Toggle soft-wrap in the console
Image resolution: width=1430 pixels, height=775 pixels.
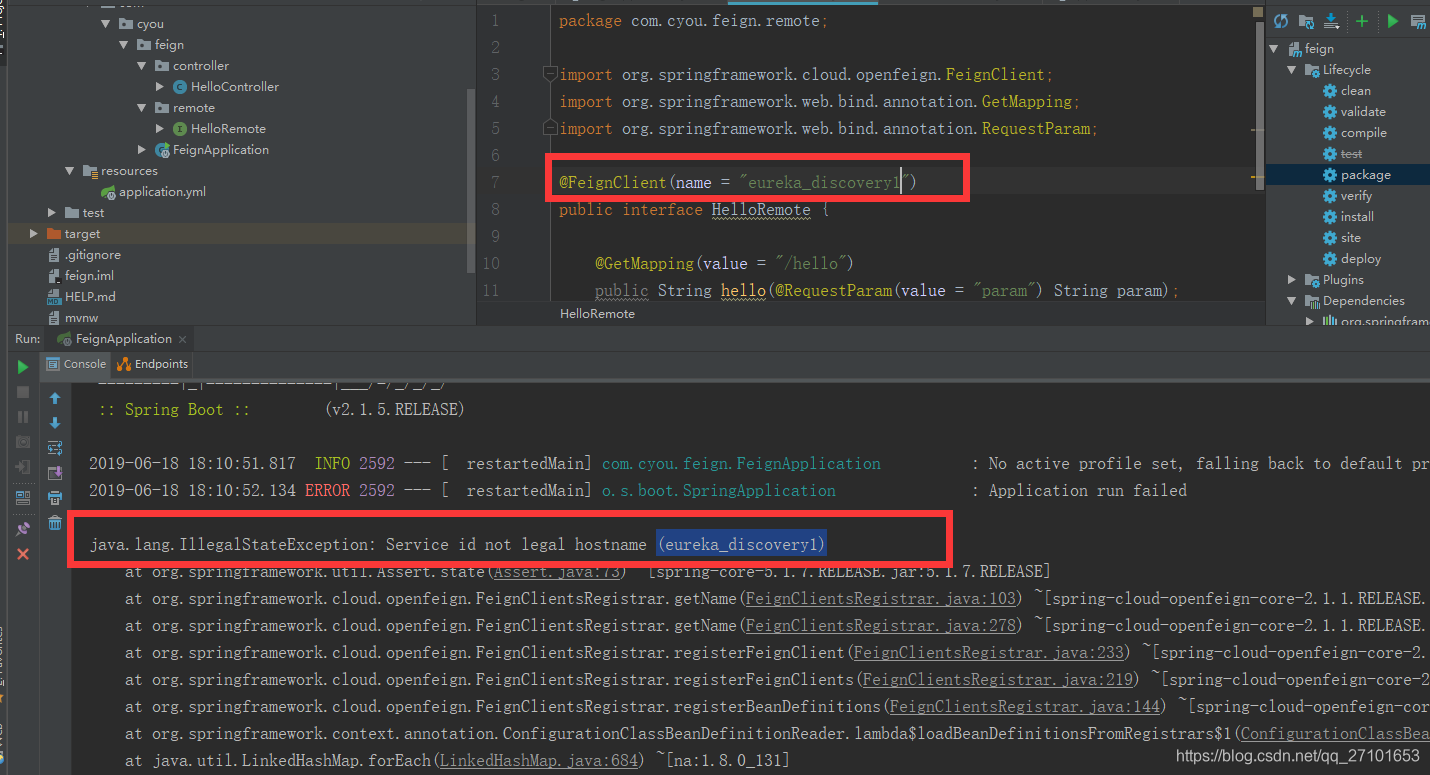(55, 448)
